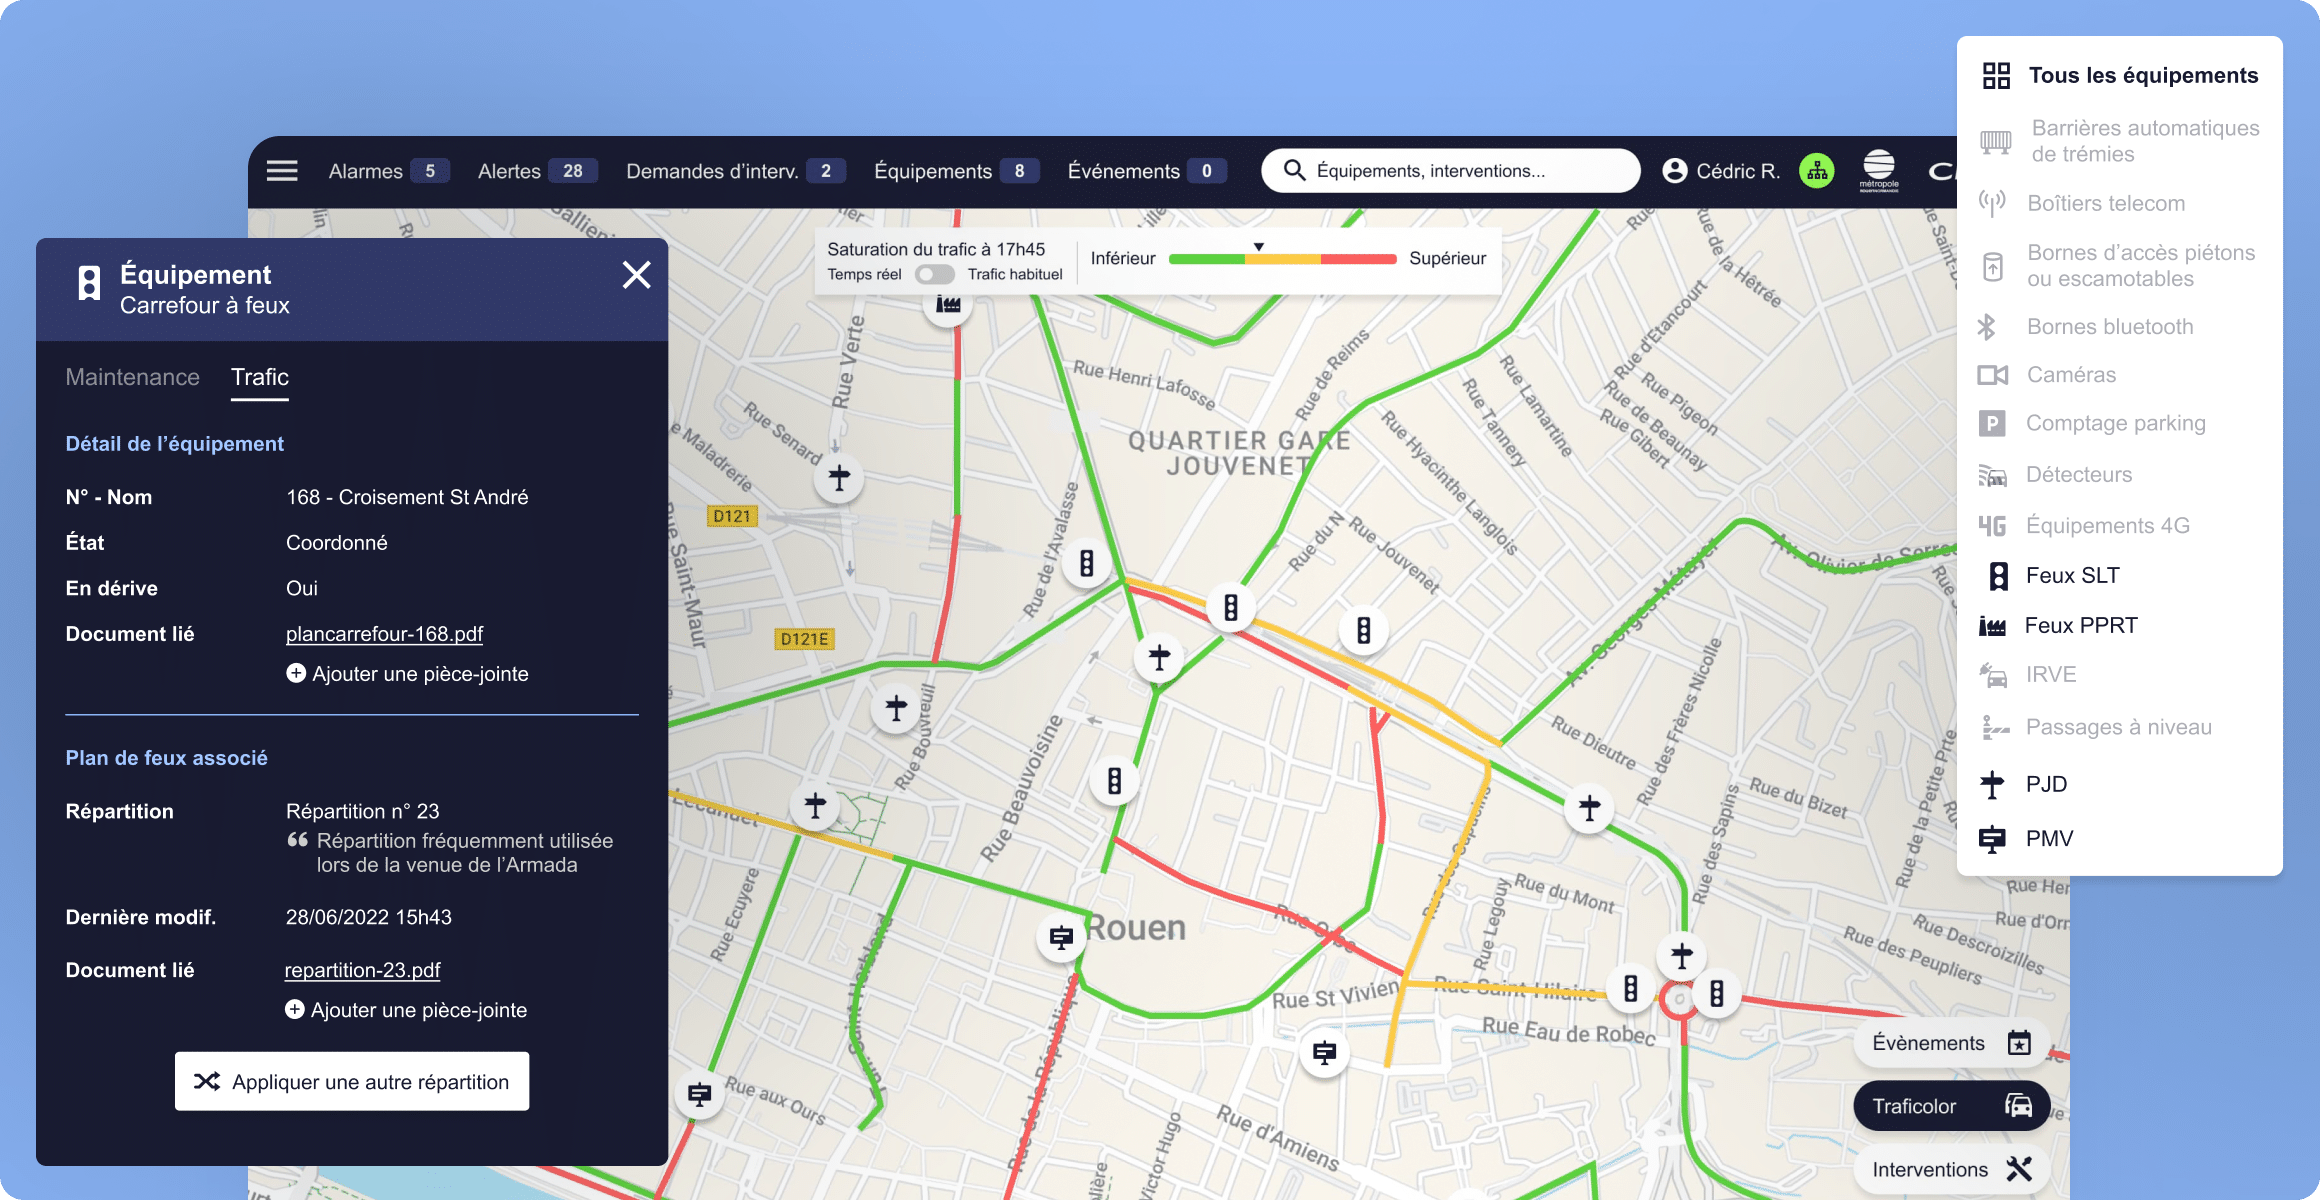The width and height of the screenshot is (2320, 1200).
Task: Switch to the Trafic tab
Action: click(260, 377)
